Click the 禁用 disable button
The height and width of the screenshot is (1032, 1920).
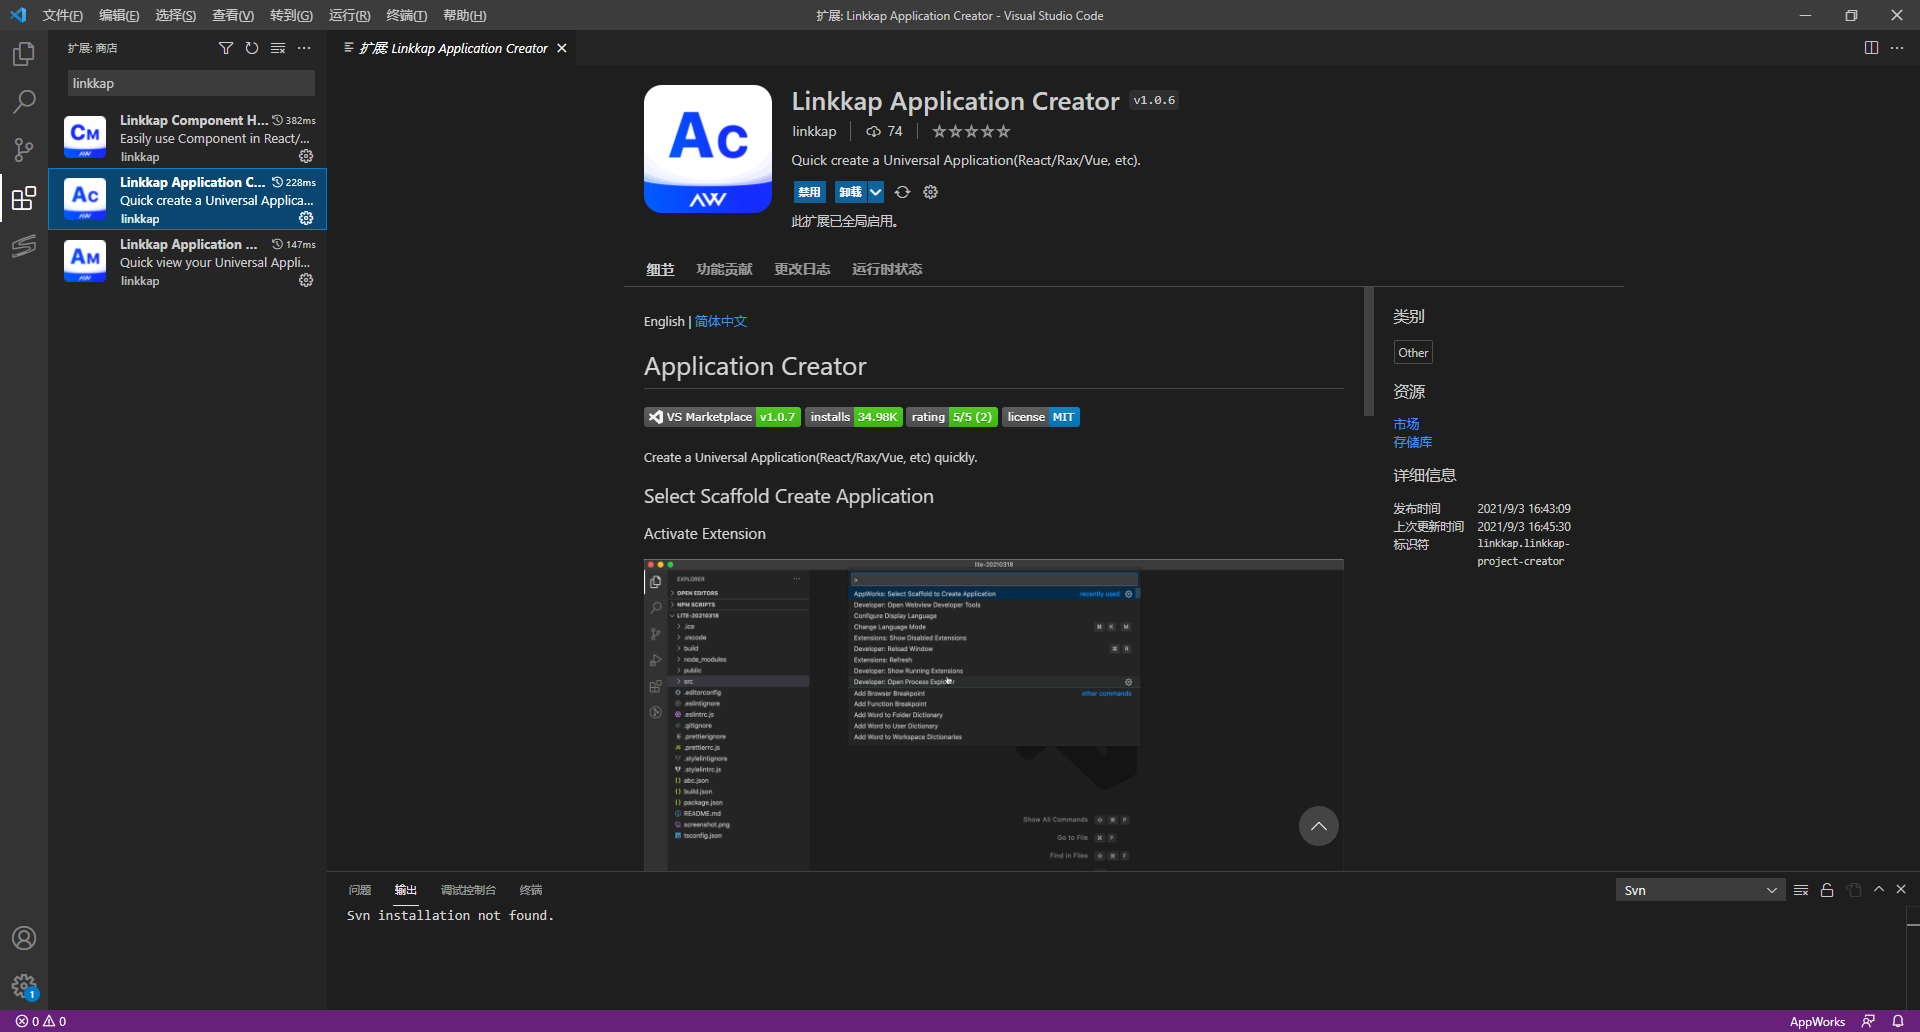(809, 192)
